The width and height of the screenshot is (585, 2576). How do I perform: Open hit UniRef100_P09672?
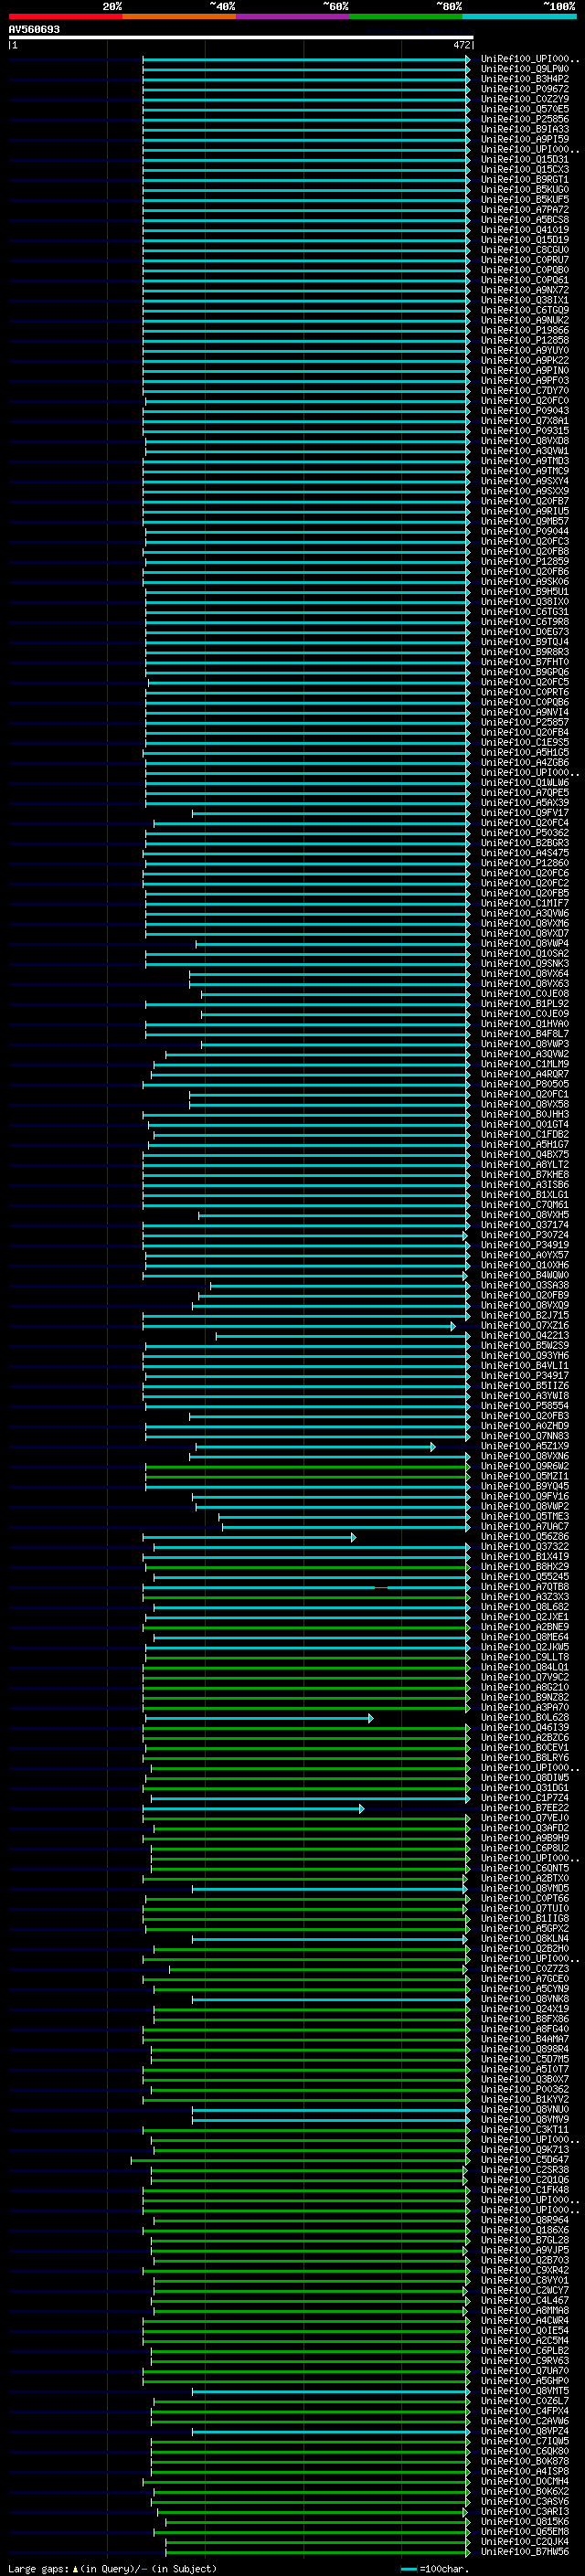tap(525, 89)
